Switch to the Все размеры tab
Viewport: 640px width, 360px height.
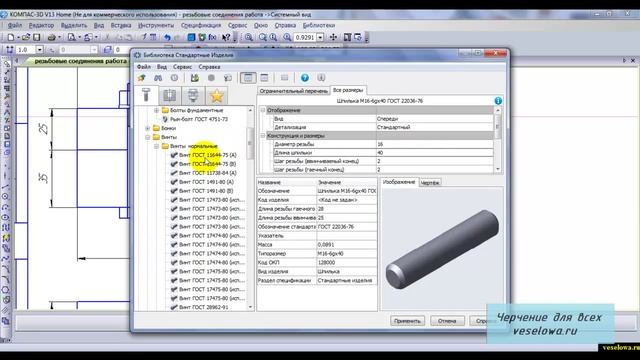click(x=348, y=90)
